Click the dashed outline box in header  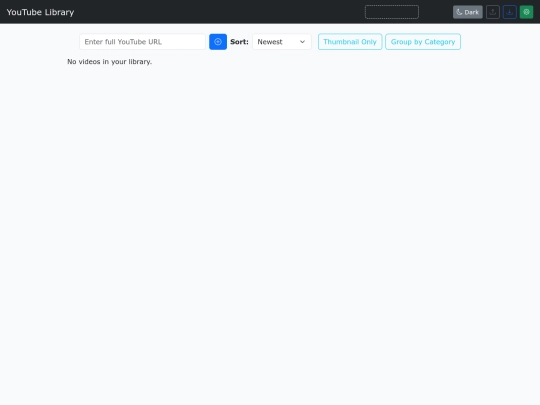pyautogui.click(x=392, y=12)
